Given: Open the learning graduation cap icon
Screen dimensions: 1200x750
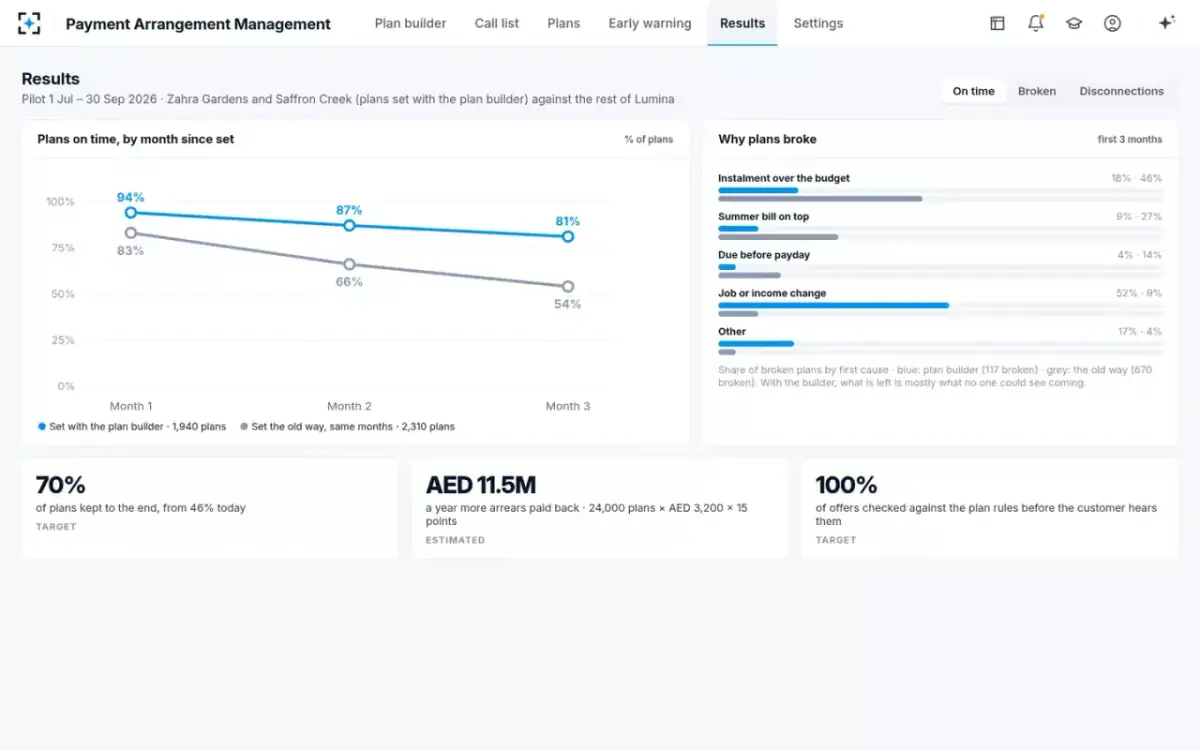Looking at the screenshot, I should coord(1074,23).
